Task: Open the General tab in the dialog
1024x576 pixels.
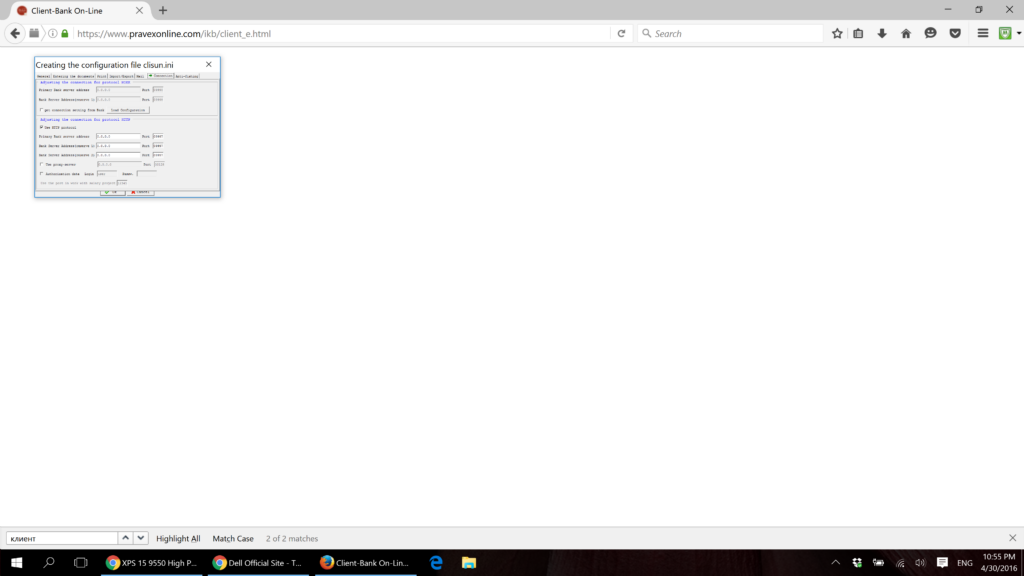Action: (43, 76)
